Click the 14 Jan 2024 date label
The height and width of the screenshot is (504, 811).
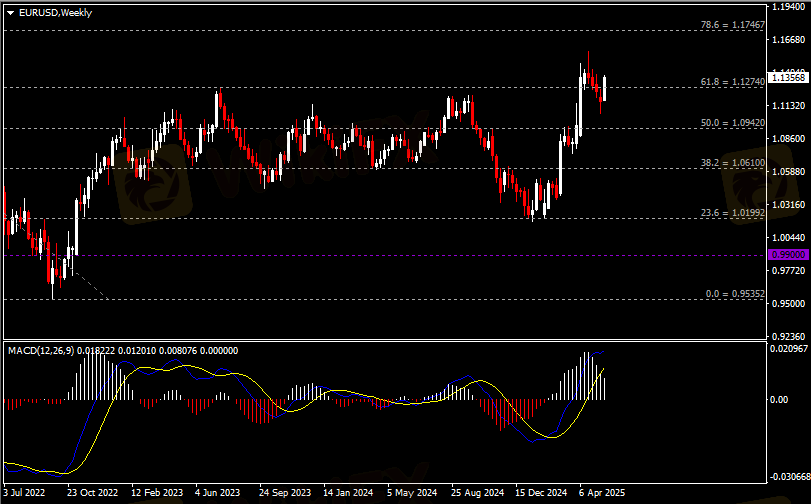coord(348,493)
